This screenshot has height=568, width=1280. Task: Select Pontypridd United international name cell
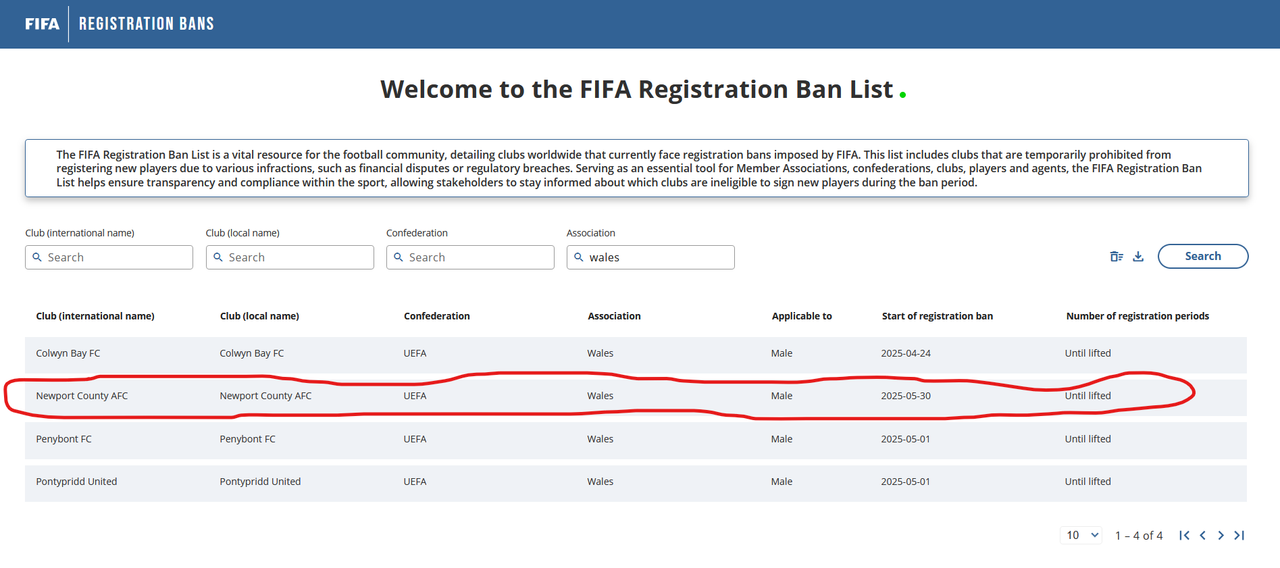click(x=76, y=482)
